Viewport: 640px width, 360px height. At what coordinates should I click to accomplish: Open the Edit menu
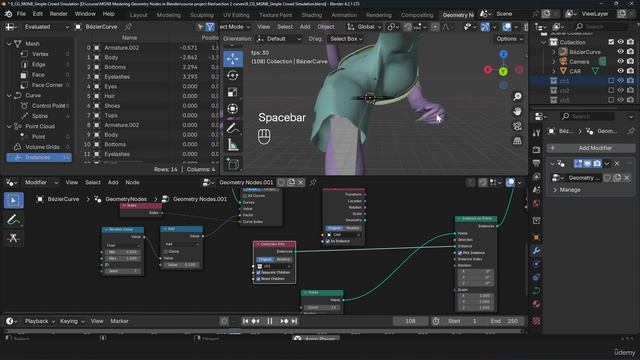pyautogui.click(x=38, y=14)
